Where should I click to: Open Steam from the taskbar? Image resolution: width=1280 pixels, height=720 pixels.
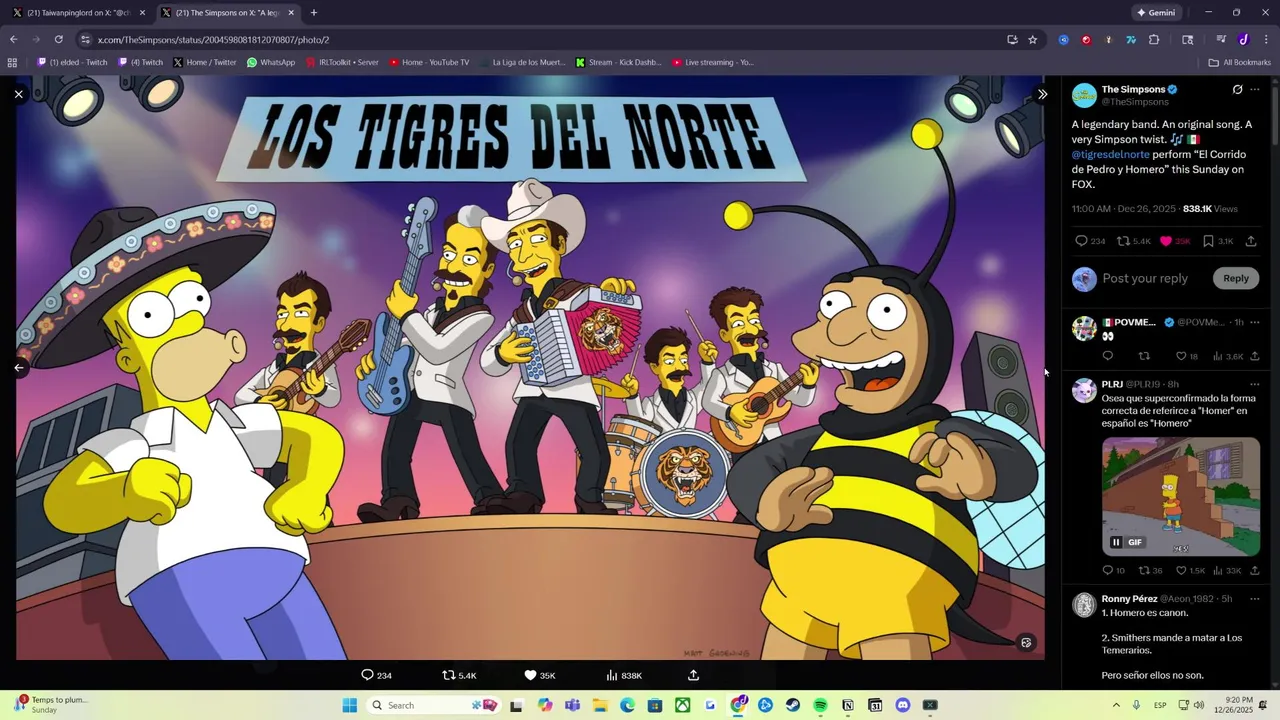pos(793,705)
